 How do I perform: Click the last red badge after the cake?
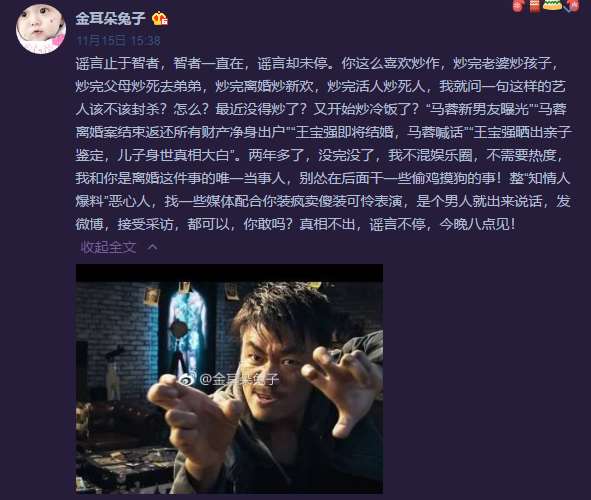point(572,5)
